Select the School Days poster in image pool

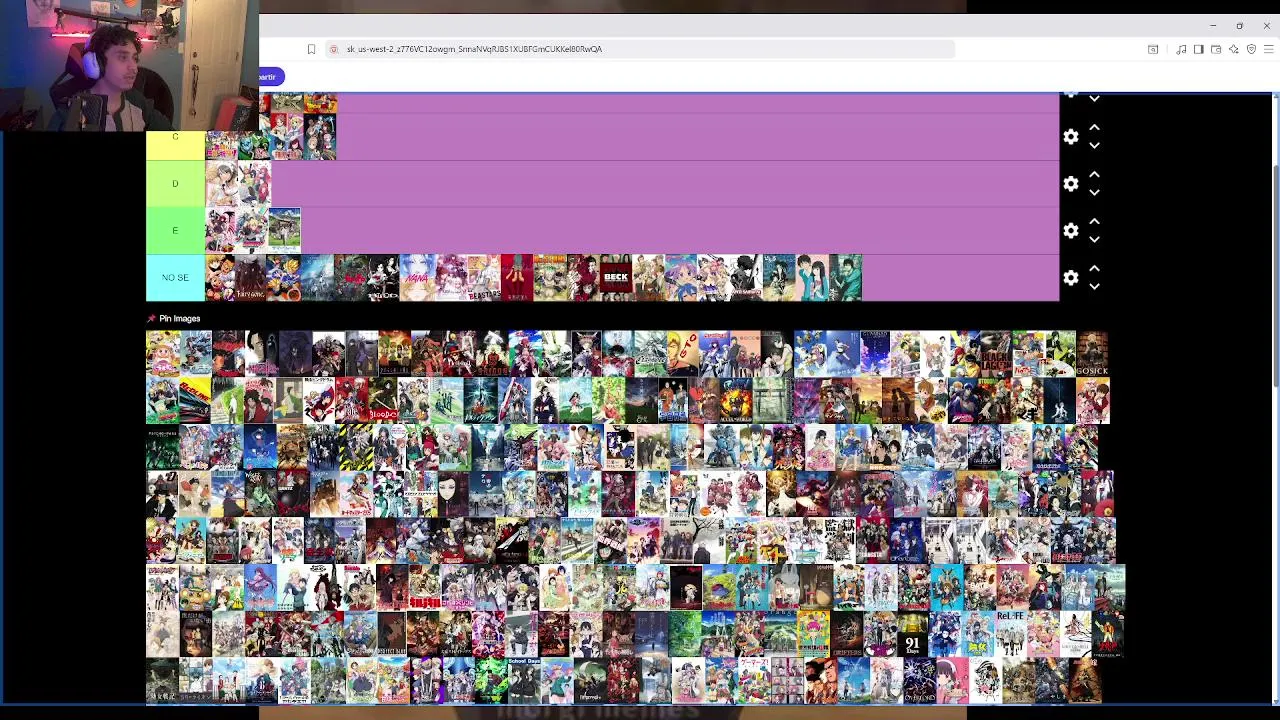pyautogui.click(x=524, y=682)
